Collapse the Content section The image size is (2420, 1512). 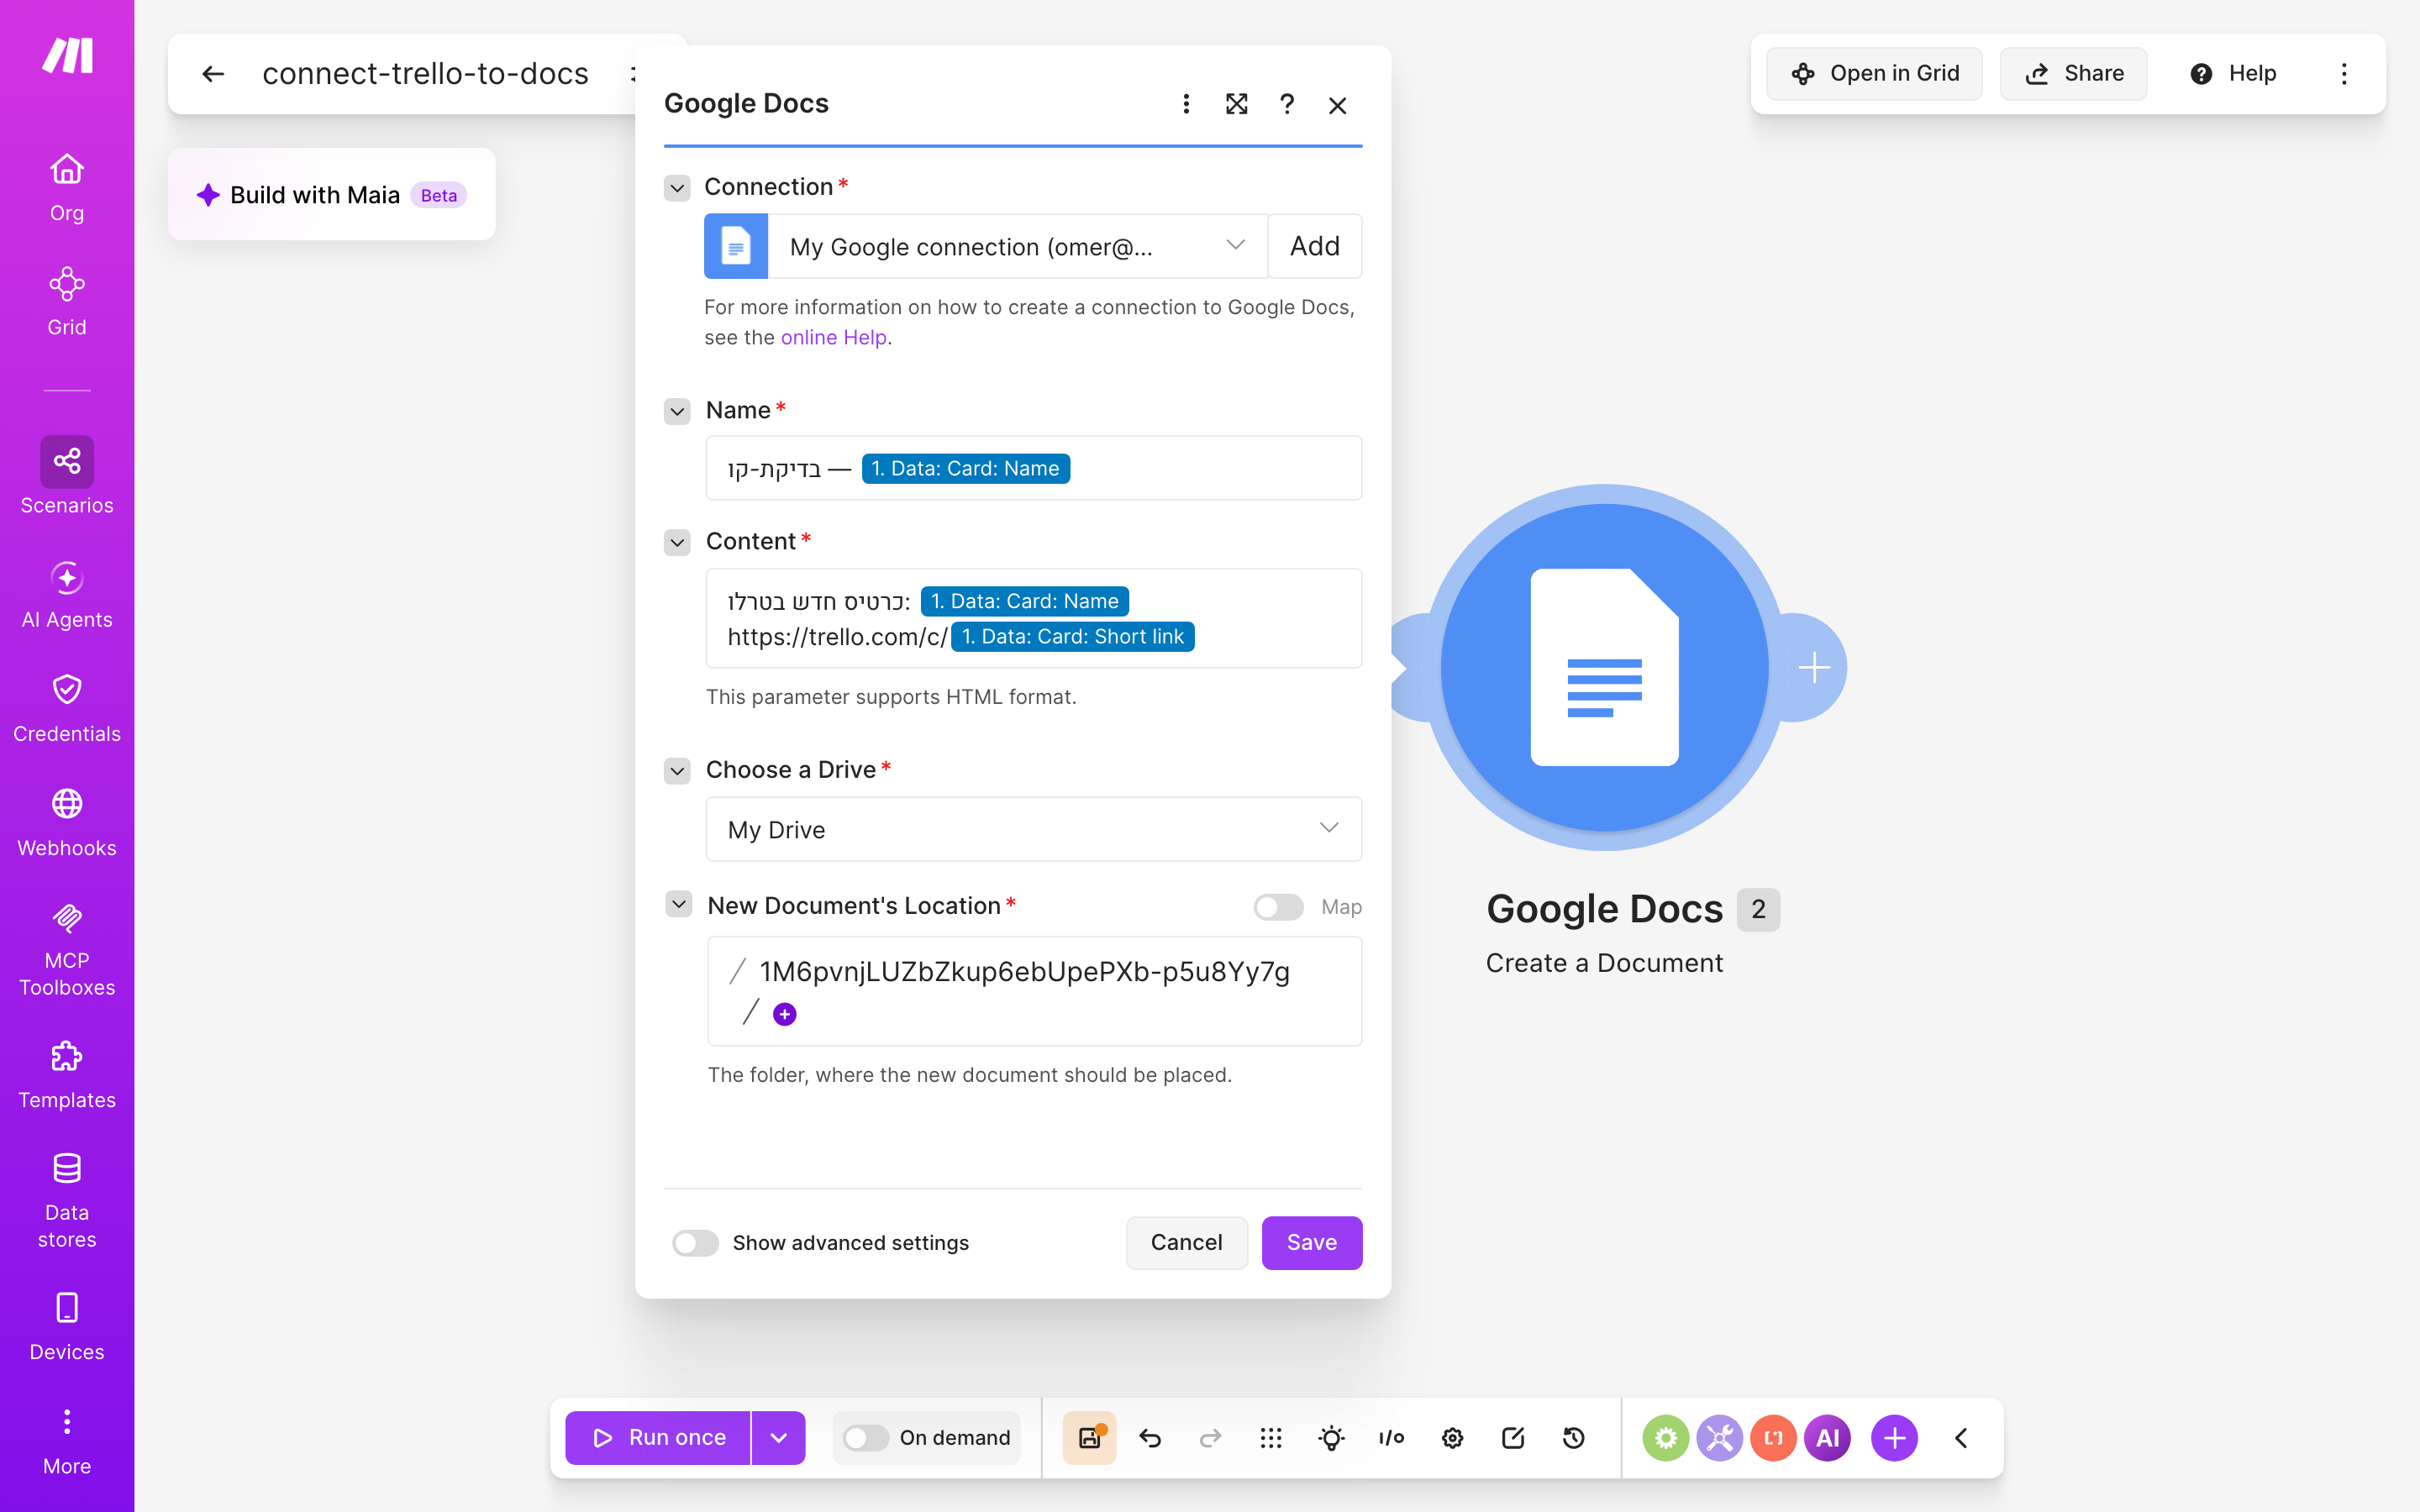click(x=677, y=542)
